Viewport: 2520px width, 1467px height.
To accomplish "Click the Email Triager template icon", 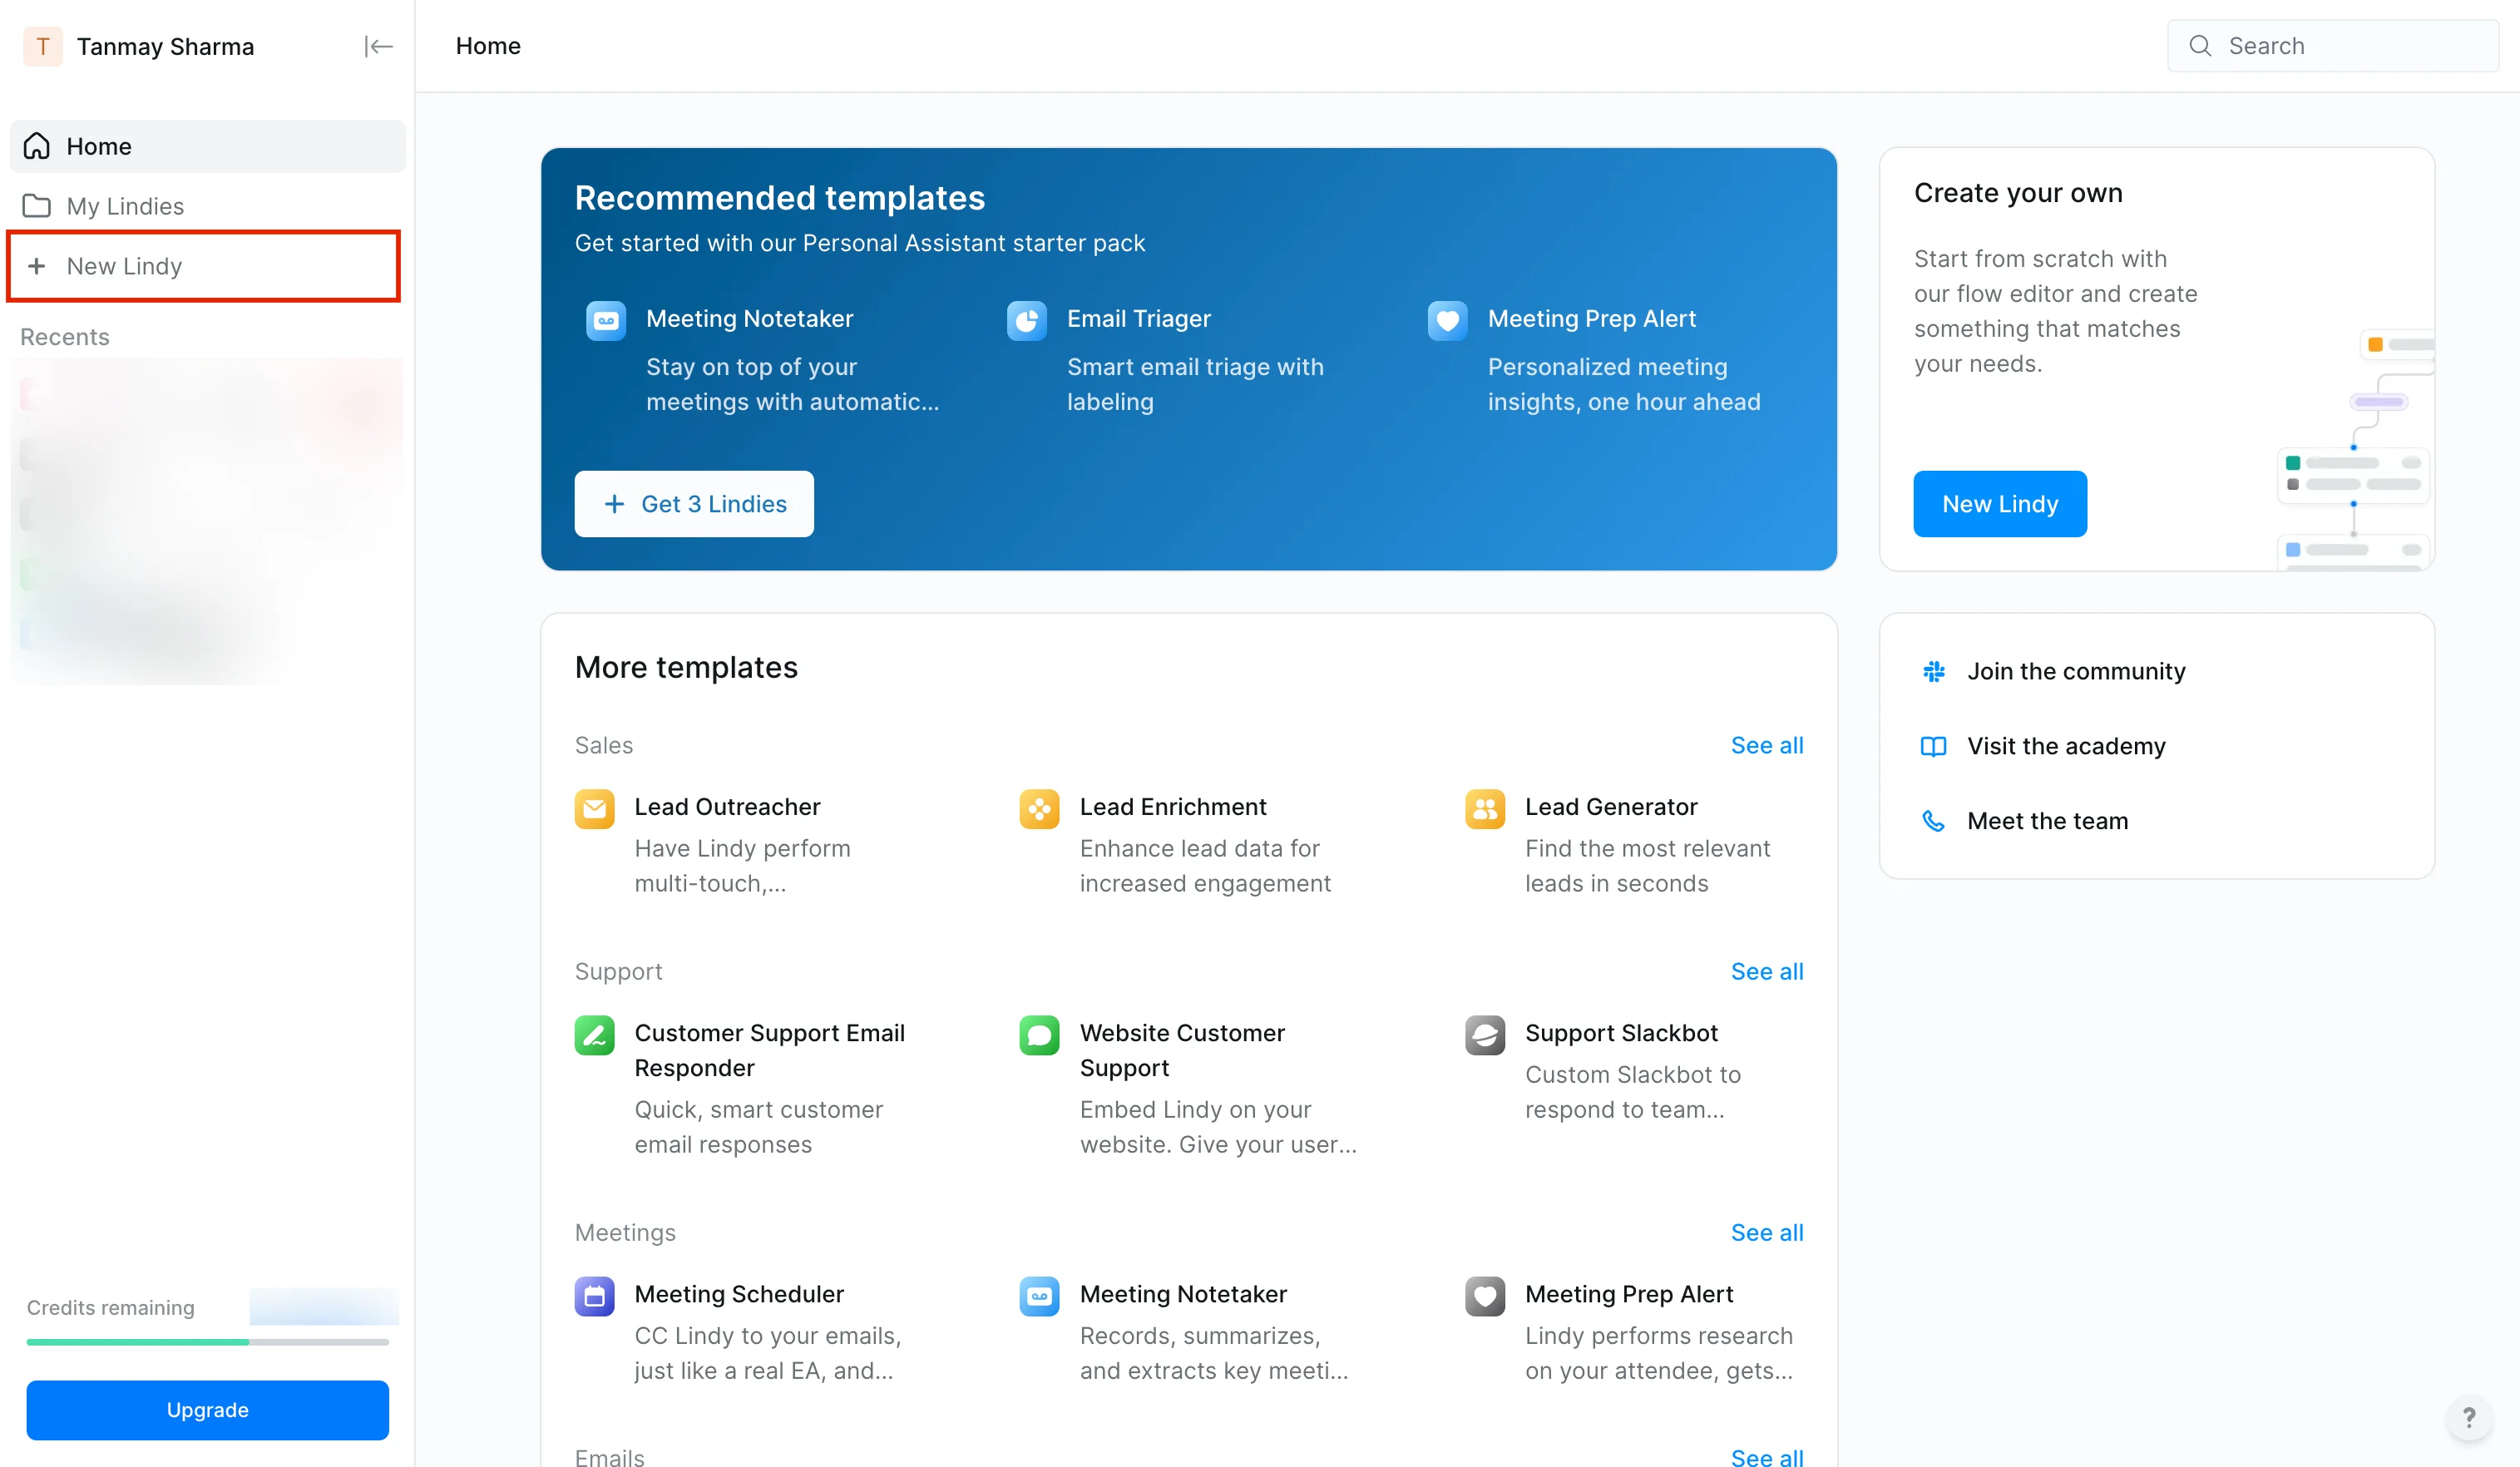I will [1026, 321].
